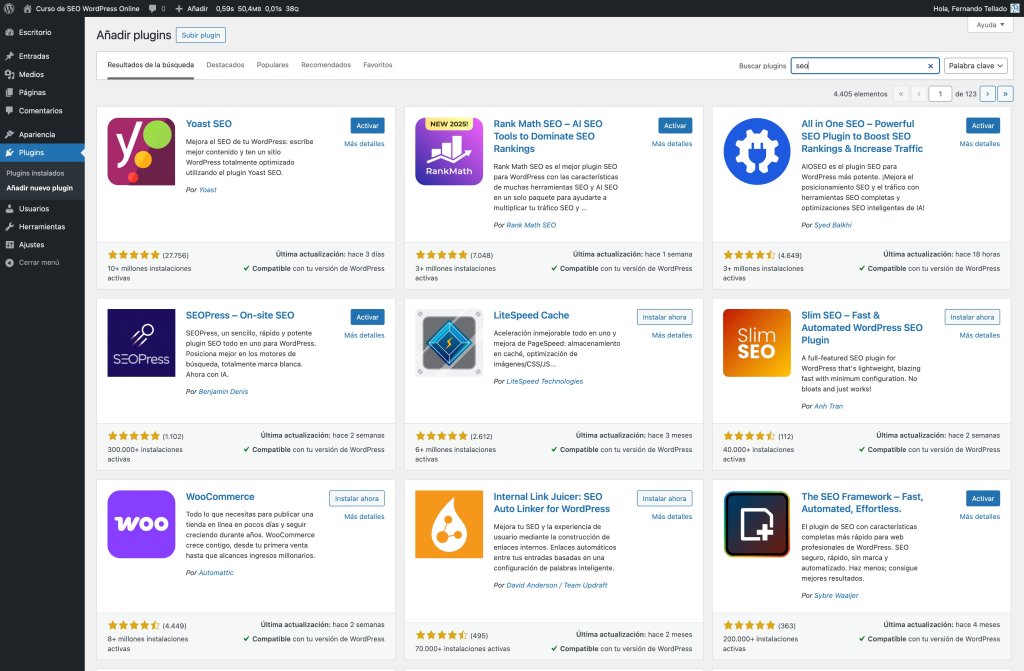Open user avatar next to Hola, Fernando Tellado
Viewport: 1024px width, 671px height.
1014,8
